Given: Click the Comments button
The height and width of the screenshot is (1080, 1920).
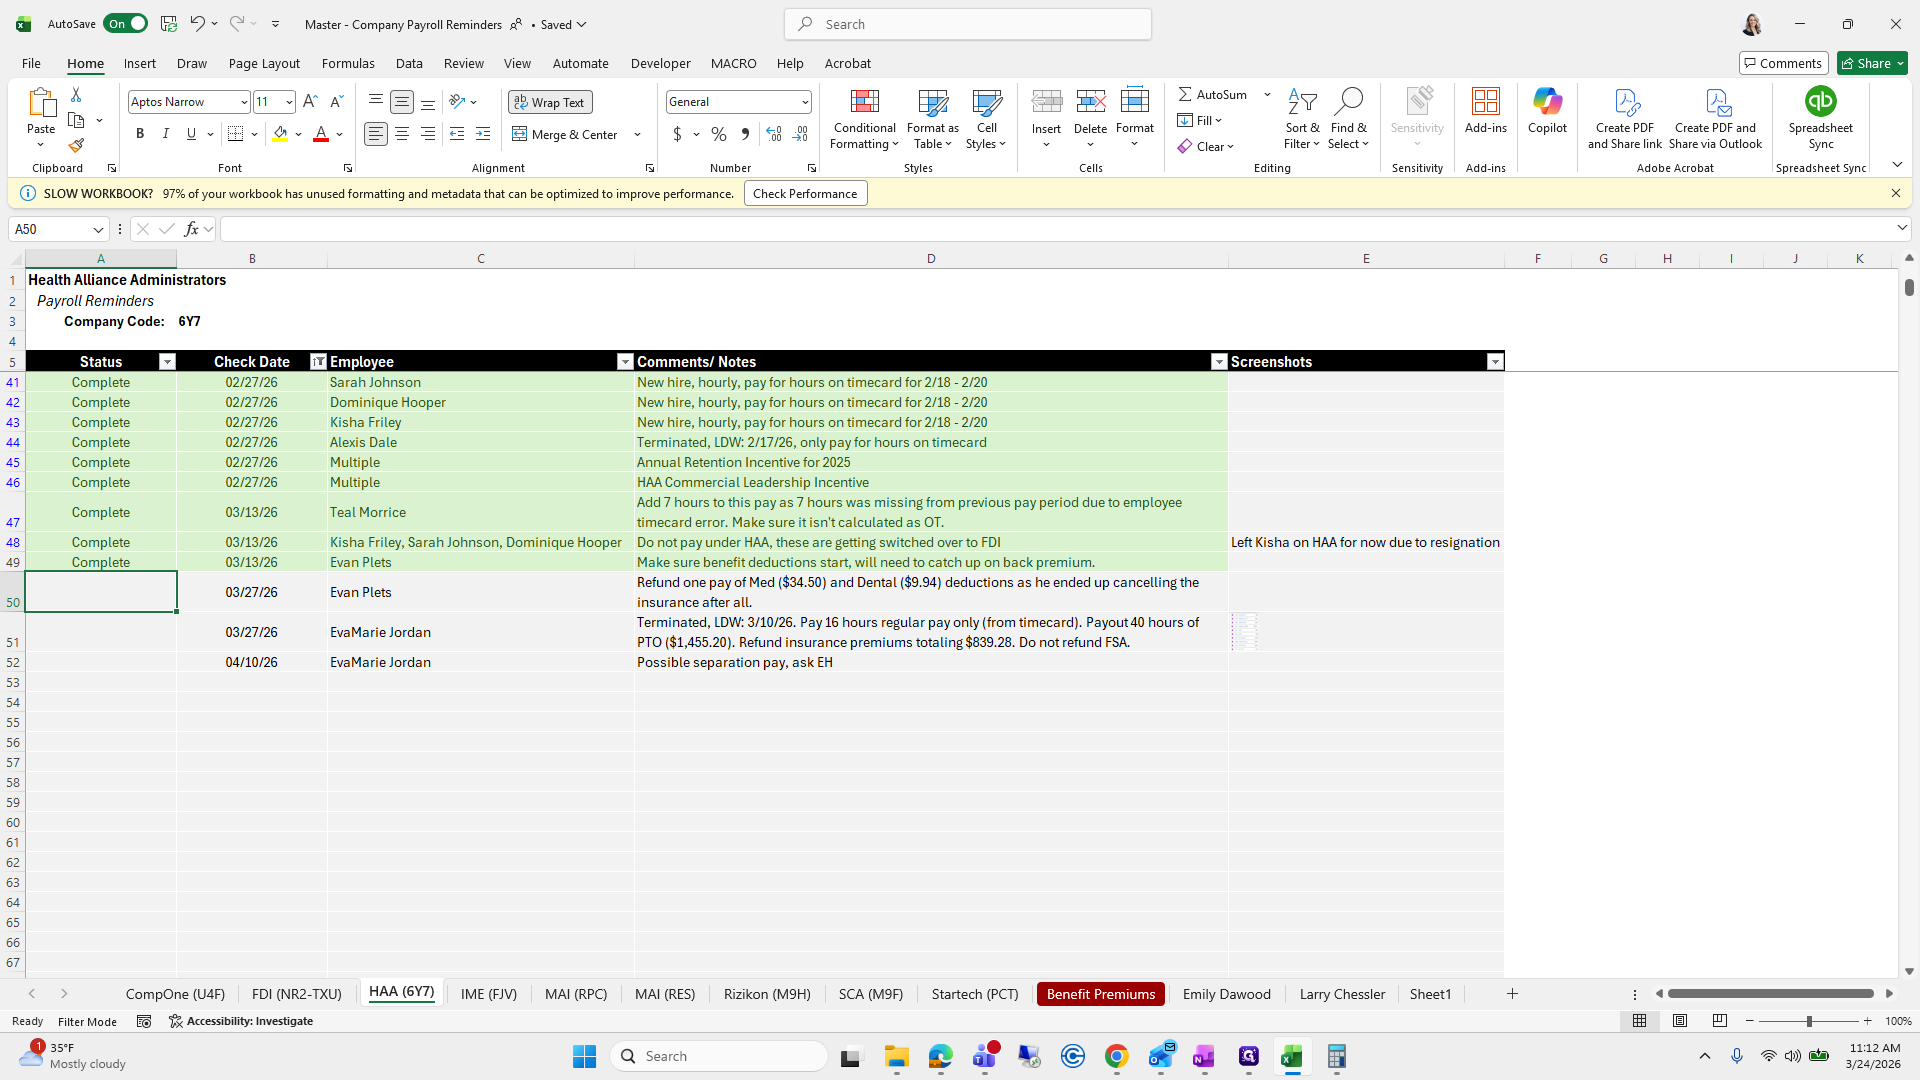Looking at the screenshot, I should [1783, 63].
